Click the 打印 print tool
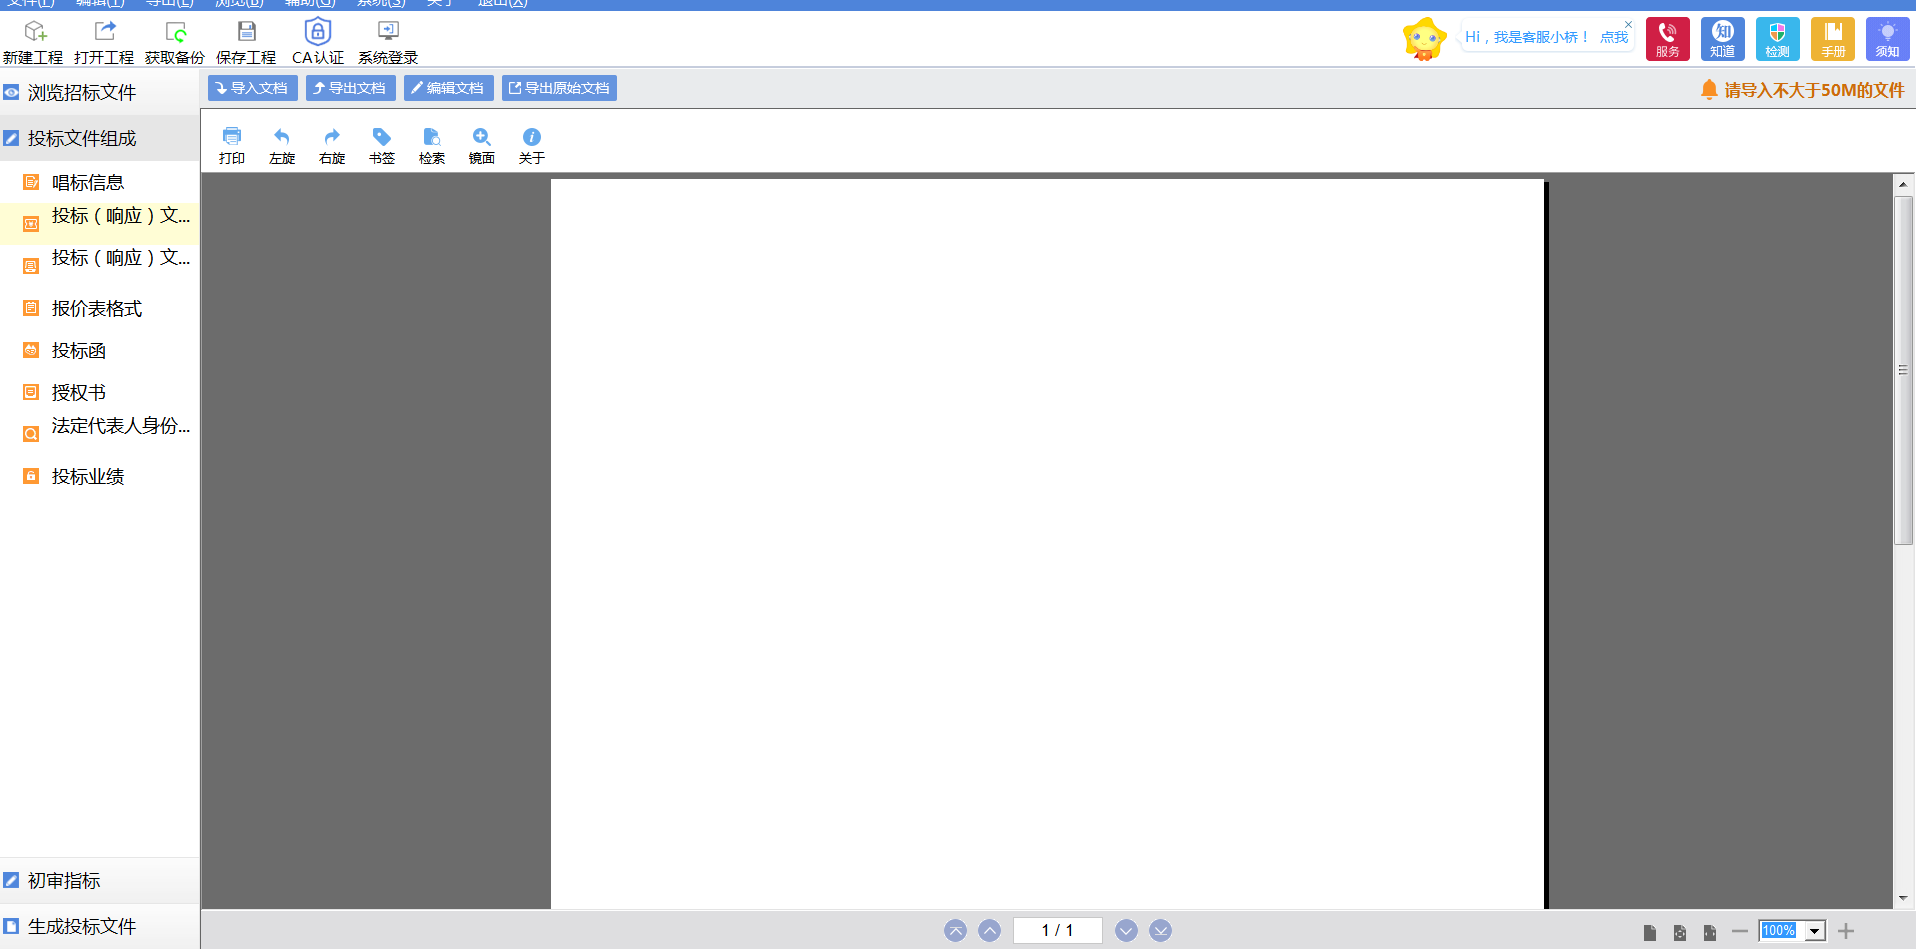Viewport: 1916px width, 949px height. click(x=232, y=146)
